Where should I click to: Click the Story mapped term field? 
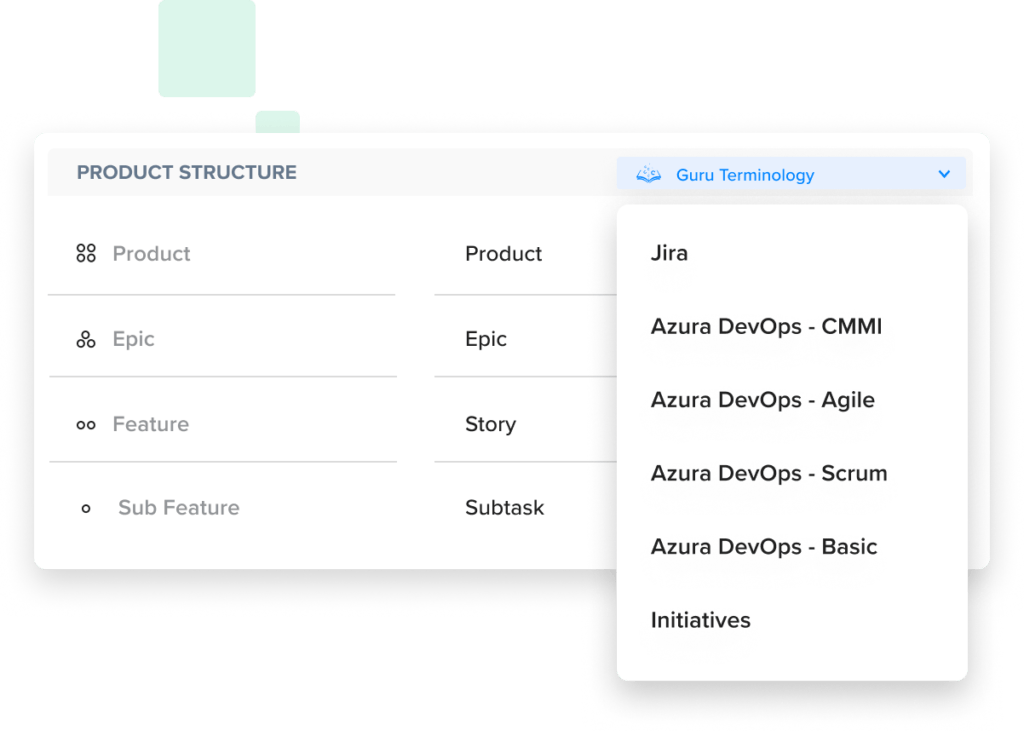(x=525, y=424)
